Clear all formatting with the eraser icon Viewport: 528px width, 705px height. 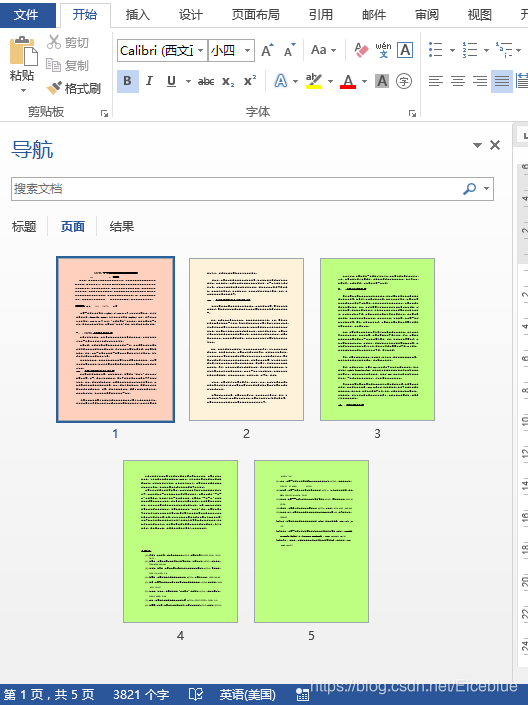(361, 50)
